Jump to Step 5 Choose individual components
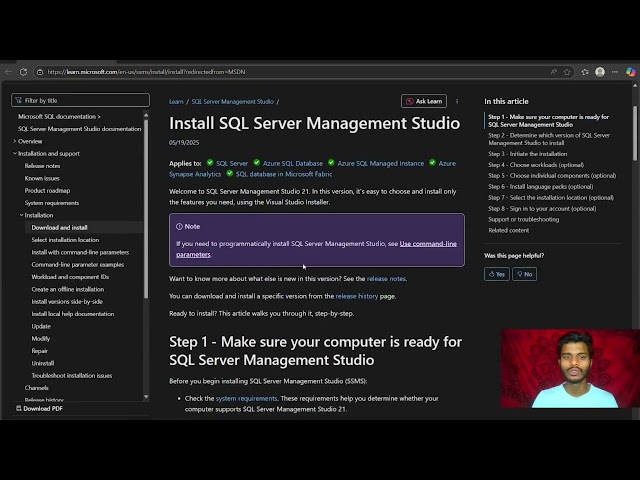 point(552,176)
